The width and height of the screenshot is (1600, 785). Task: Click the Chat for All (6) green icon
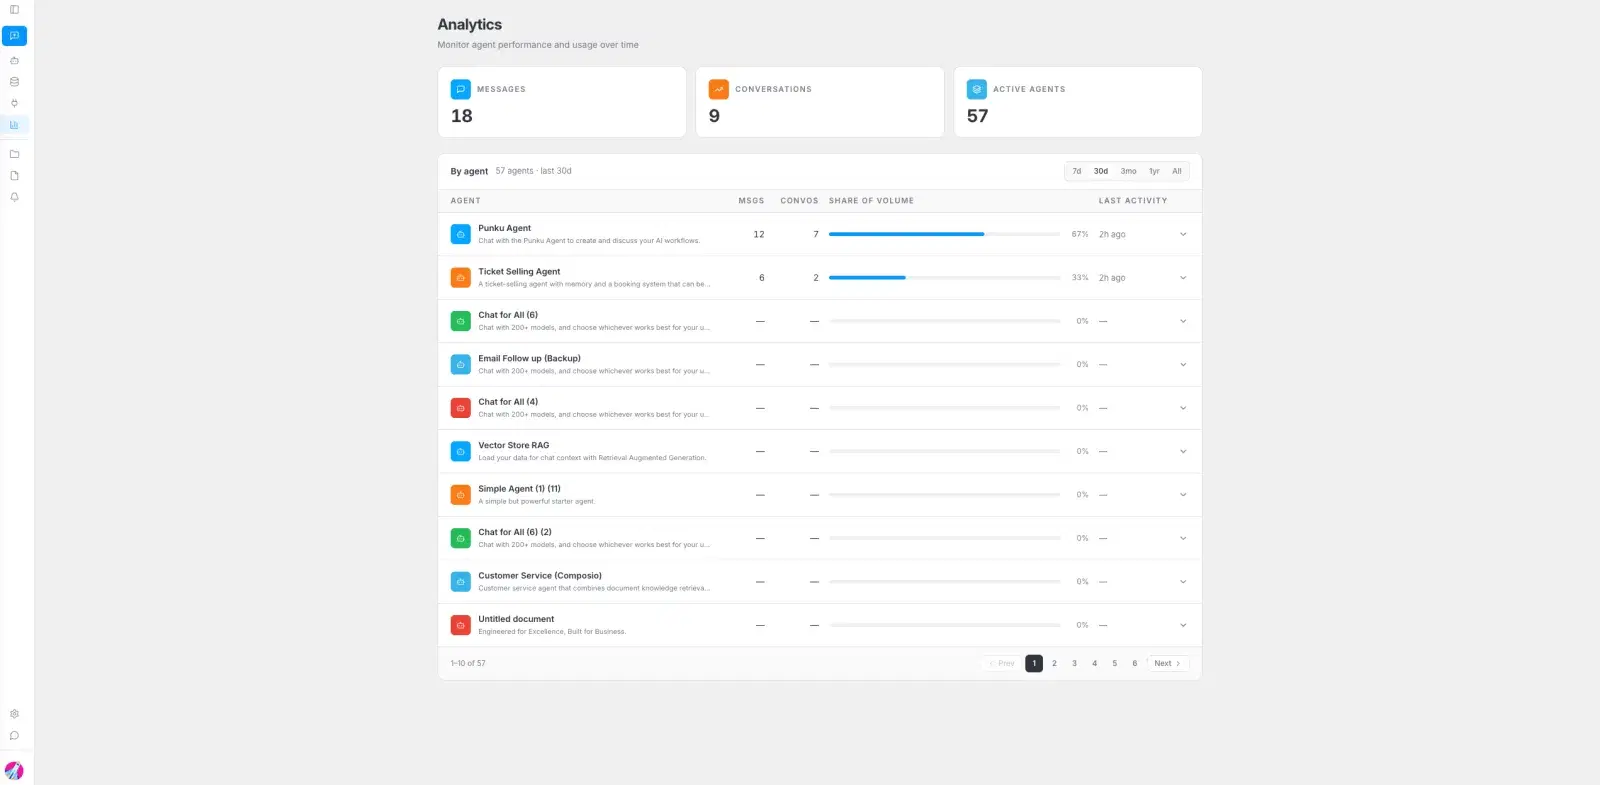click(x=461, y=321)
